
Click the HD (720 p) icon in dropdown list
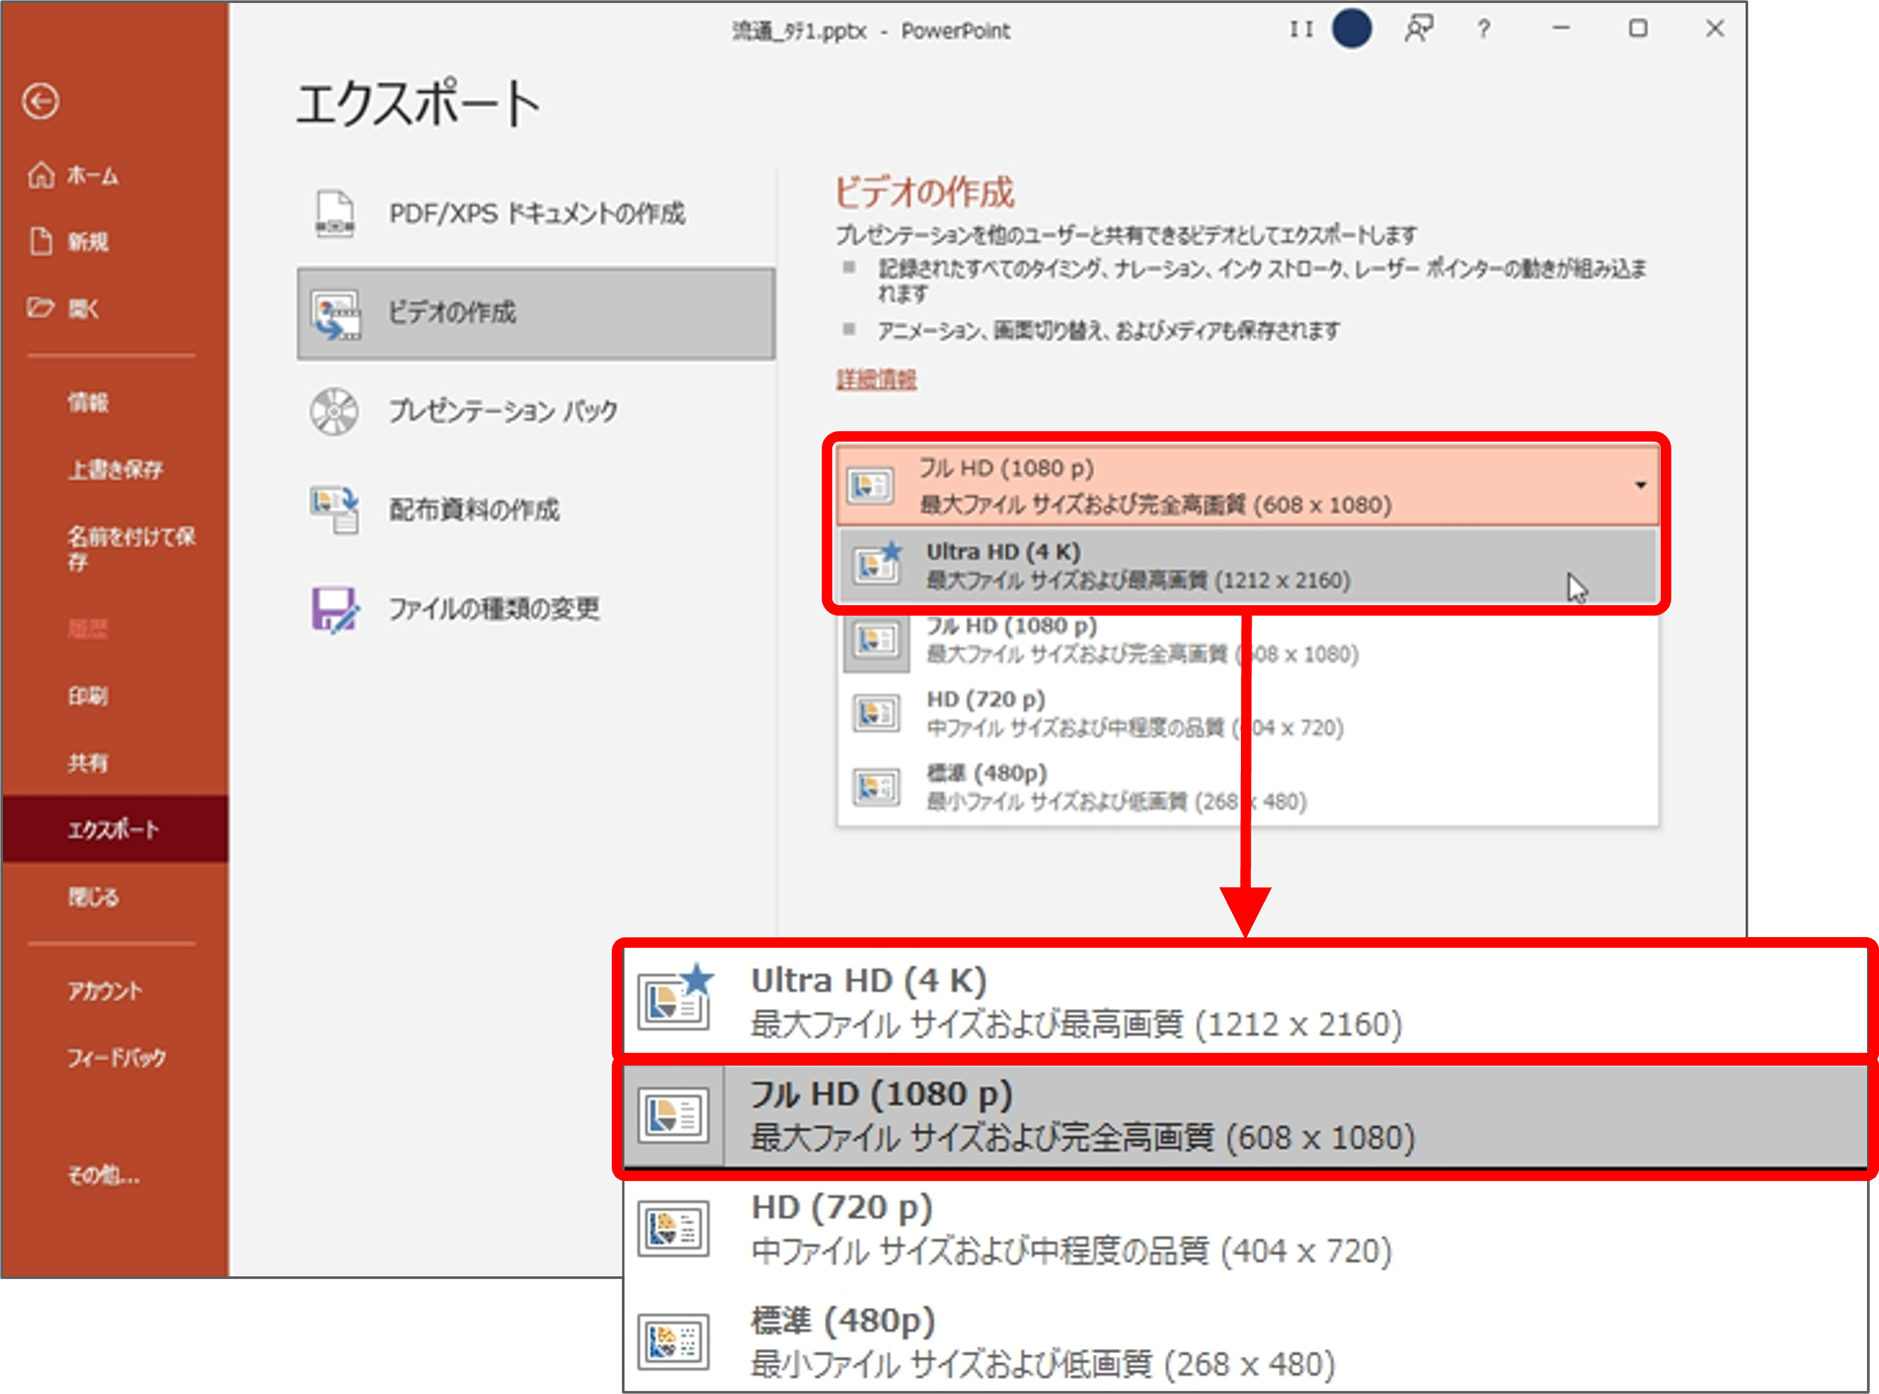pyautogui.click(x=876, y=713)
